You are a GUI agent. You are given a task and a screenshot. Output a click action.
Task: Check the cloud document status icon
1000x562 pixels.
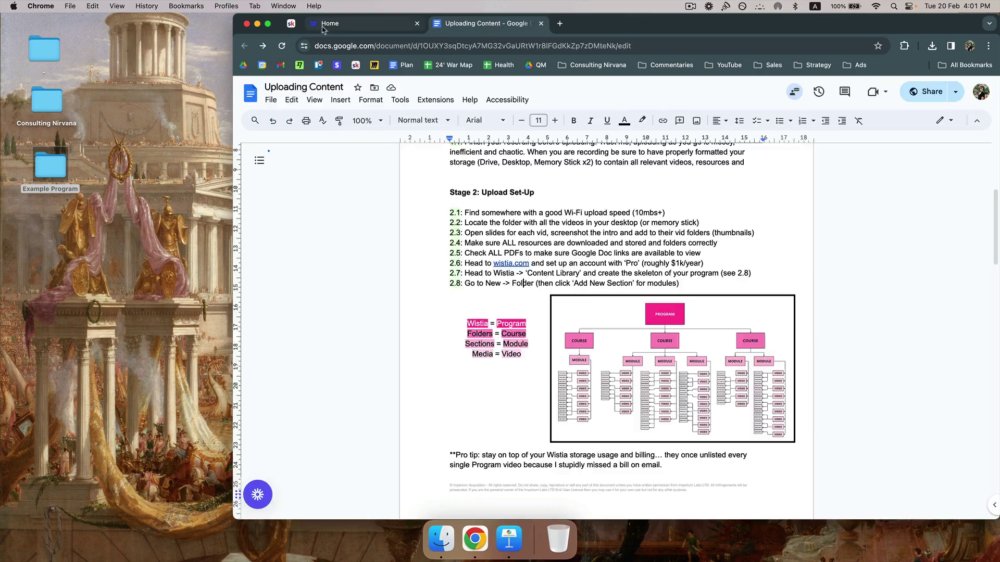coord(391,87)
